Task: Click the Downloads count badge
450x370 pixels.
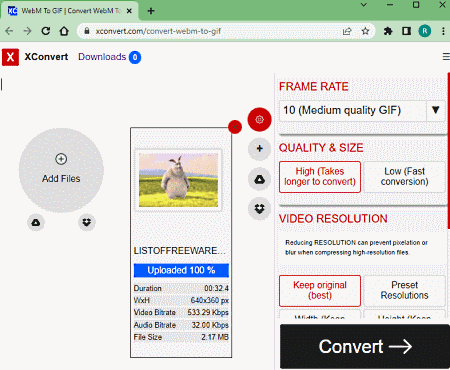Action: 135,57
